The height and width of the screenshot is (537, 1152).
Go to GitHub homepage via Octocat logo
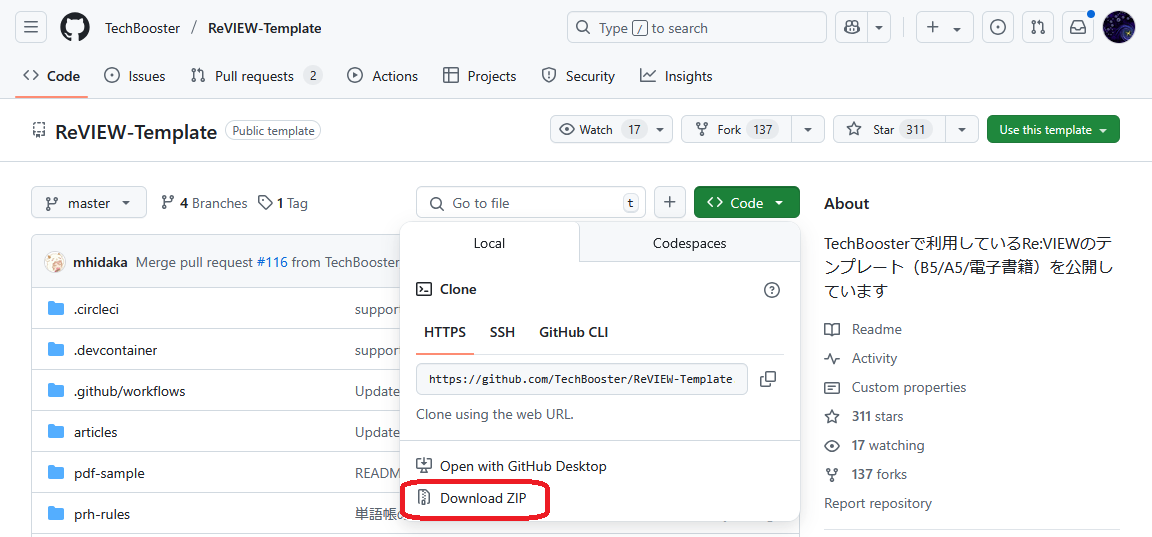[75, 28]
